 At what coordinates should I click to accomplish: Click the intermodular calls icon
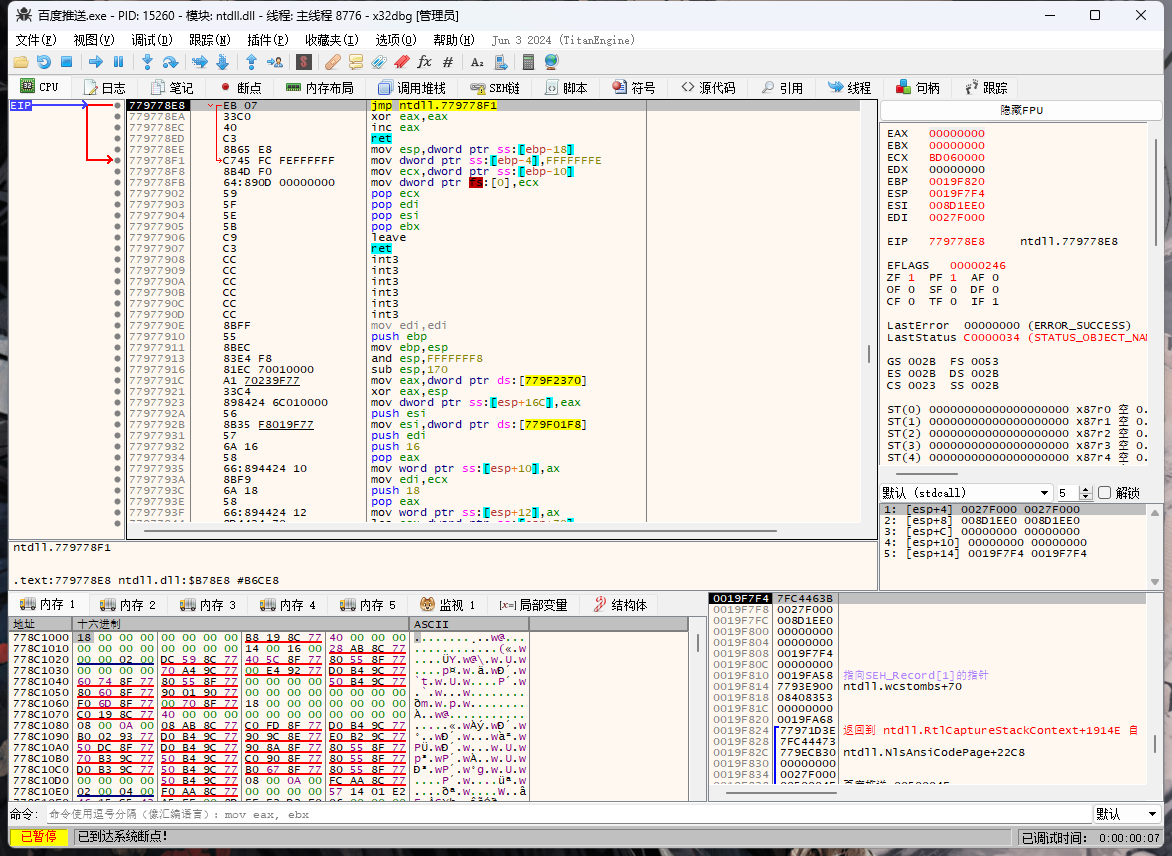coord(501,62)
